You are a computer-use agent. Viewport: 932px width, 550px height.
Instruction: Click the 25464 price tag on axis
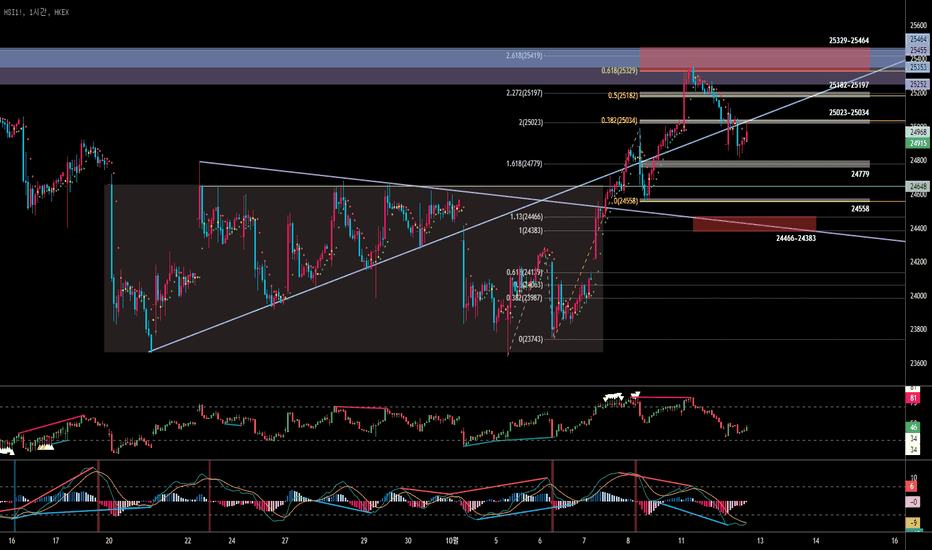pos(918,39)
